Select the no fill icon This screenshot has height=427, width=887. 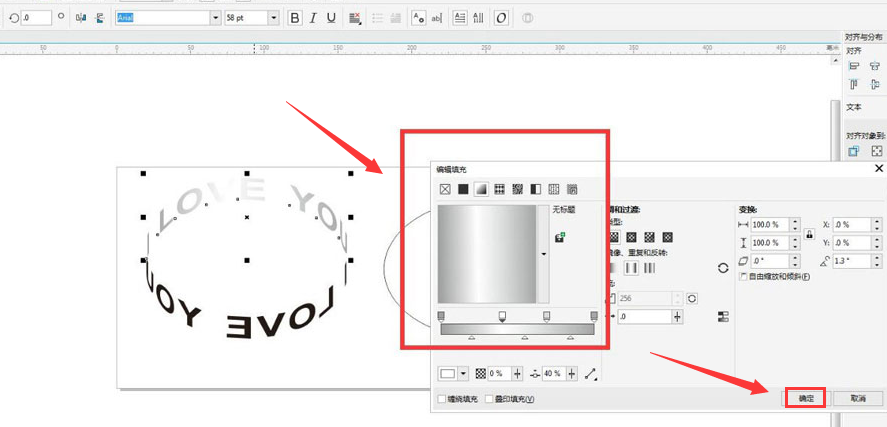click(445, 189)
